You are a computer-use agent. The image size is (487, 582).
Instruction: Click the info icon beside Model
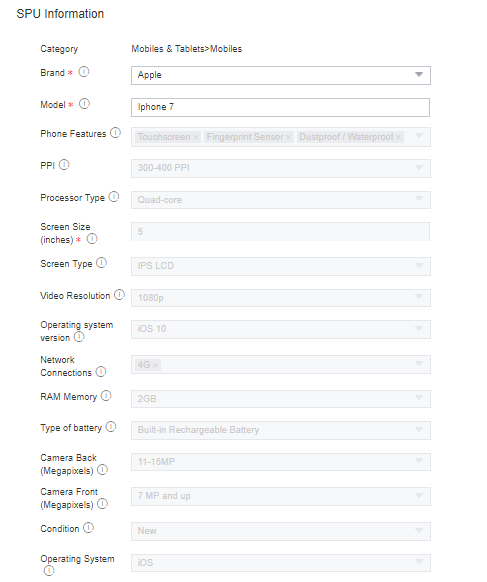pos(84,104)
